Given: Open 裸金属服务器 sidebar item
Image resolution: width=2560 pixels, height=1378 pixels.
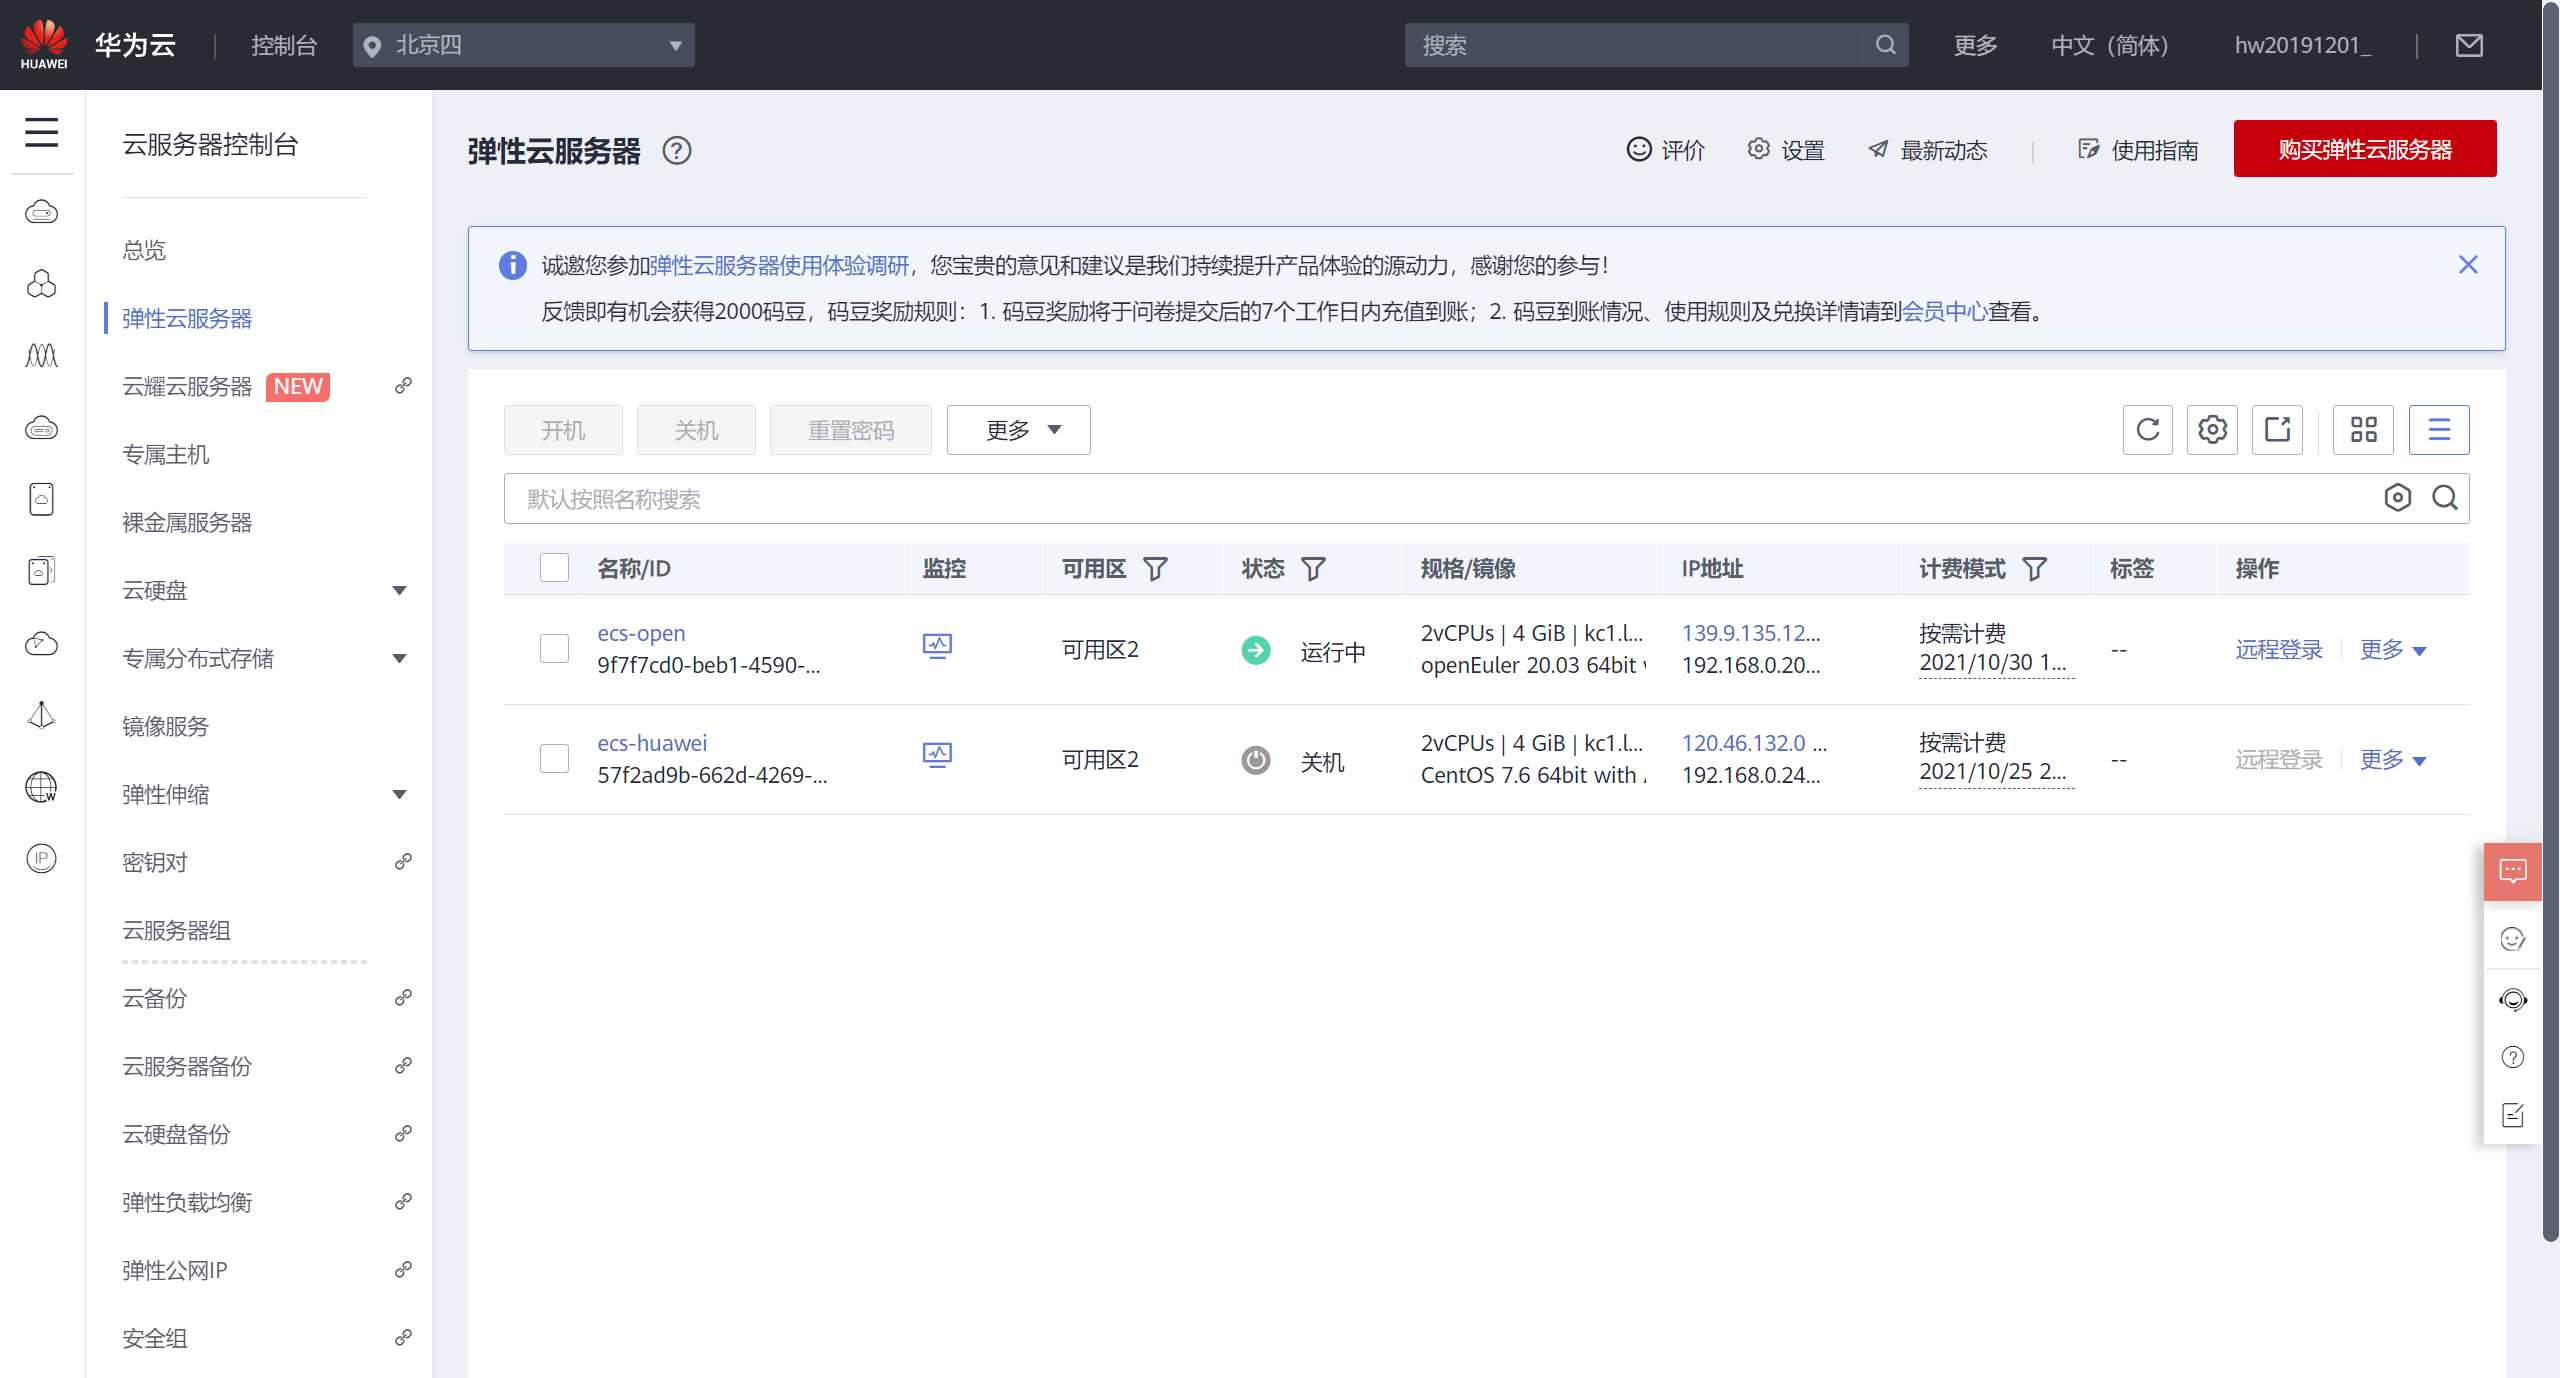Looking at the screenshot, I should coord(187,522).
